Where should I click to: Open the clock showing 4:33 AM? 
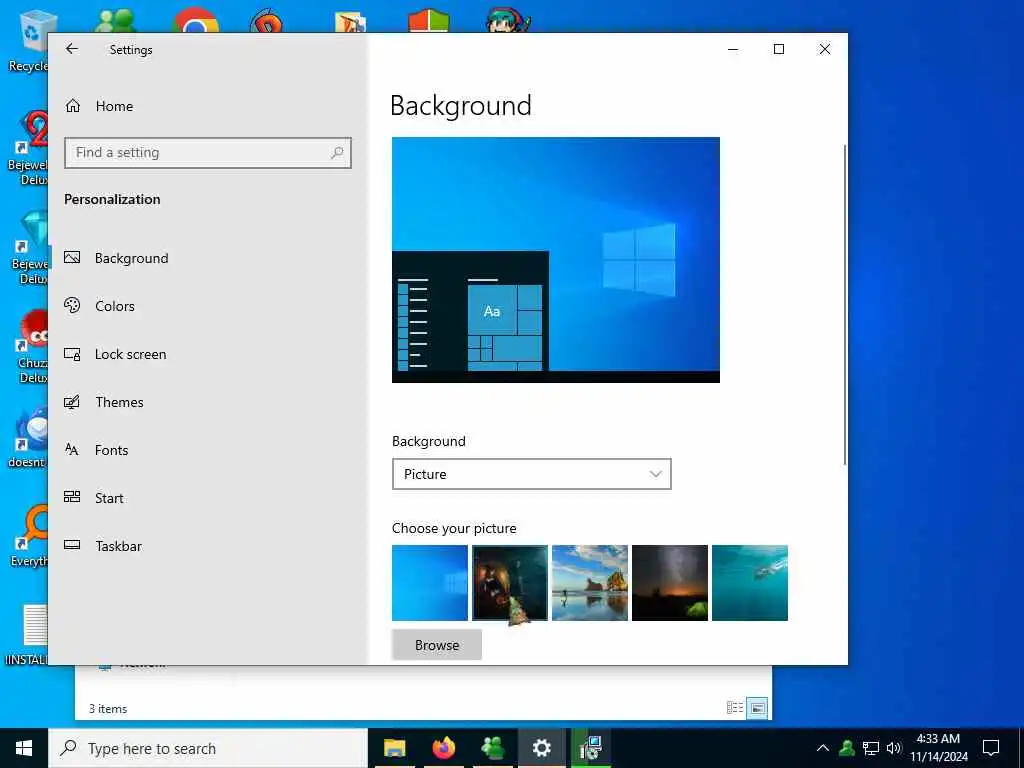pos(938,748)
